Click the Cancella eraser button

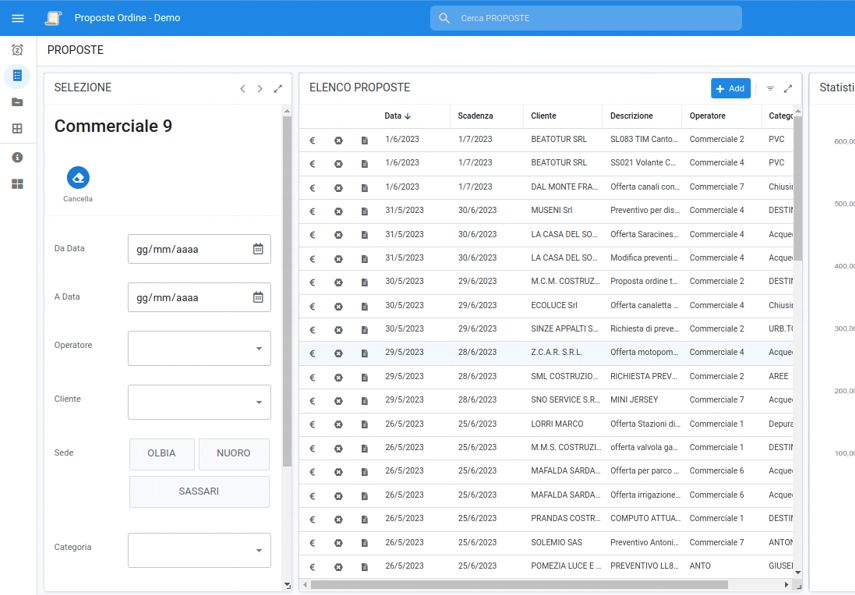point(78,178)
